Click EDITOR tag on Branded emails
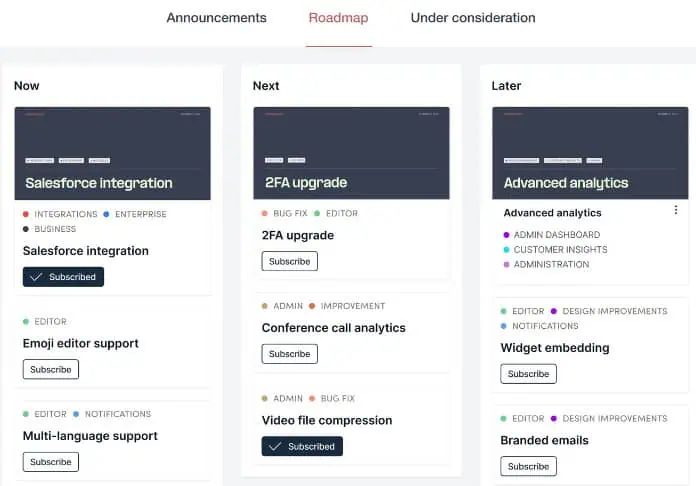Screen dimensions: 696x486 [x=522, y=419]
